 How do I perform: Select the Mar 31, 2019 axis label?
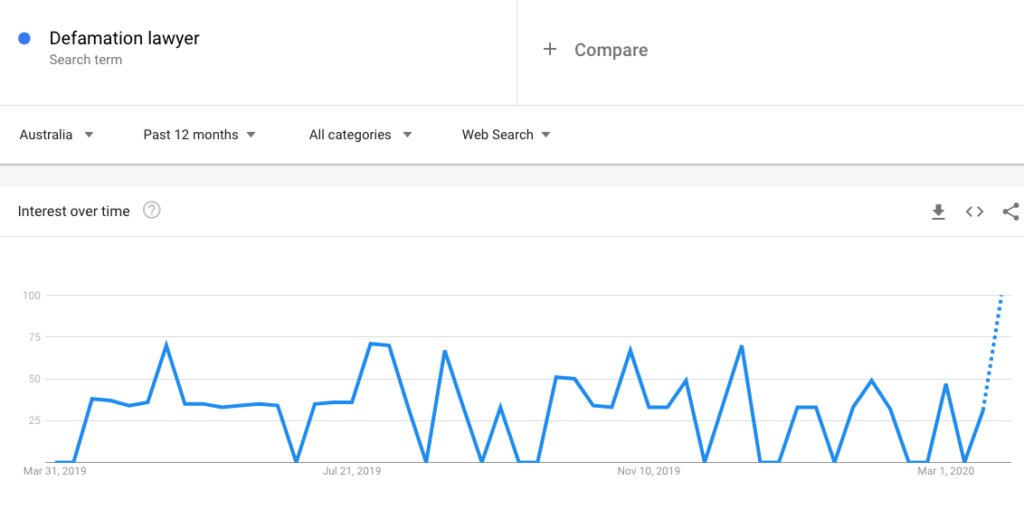55,470
